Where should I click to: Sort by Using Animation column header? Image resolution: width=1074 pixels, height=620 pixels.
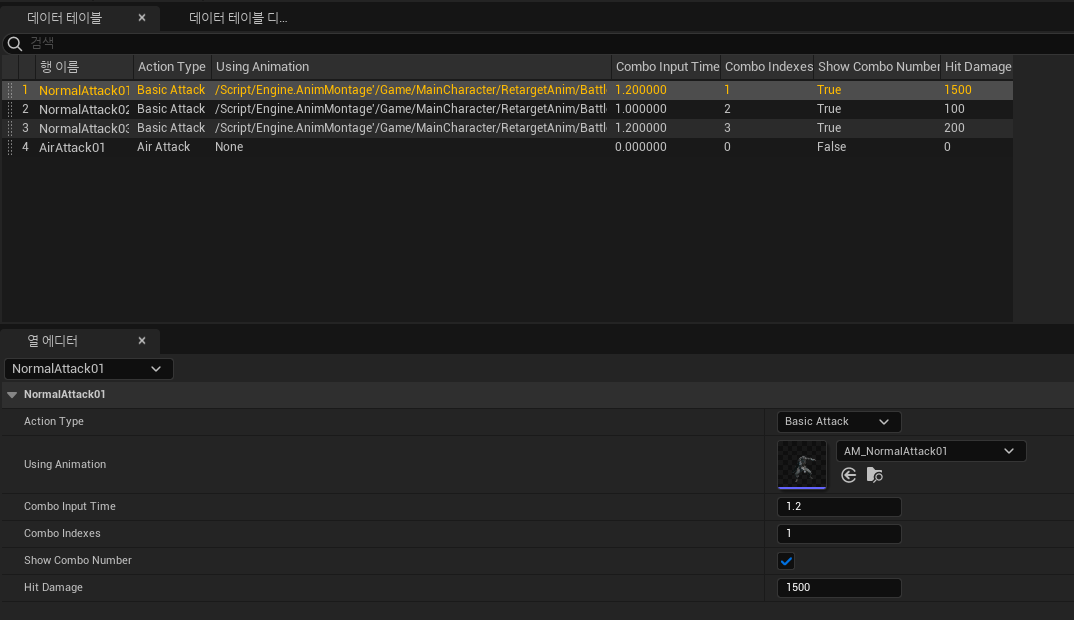411,66
